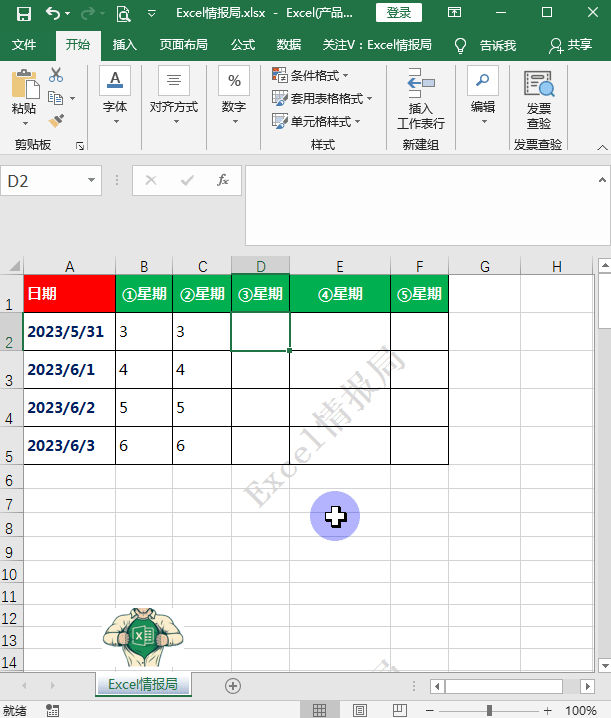Open the 数字 number format group
611x718 pixels.
[234, 96]
